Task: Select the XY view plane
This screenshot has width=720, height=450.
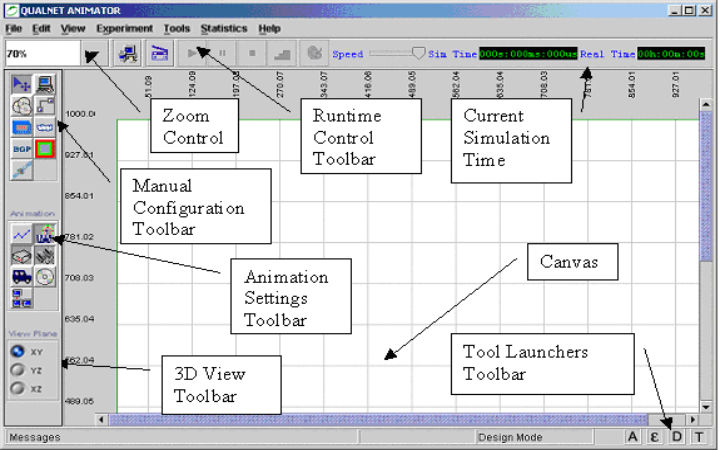Action: (x=18, y=352)
